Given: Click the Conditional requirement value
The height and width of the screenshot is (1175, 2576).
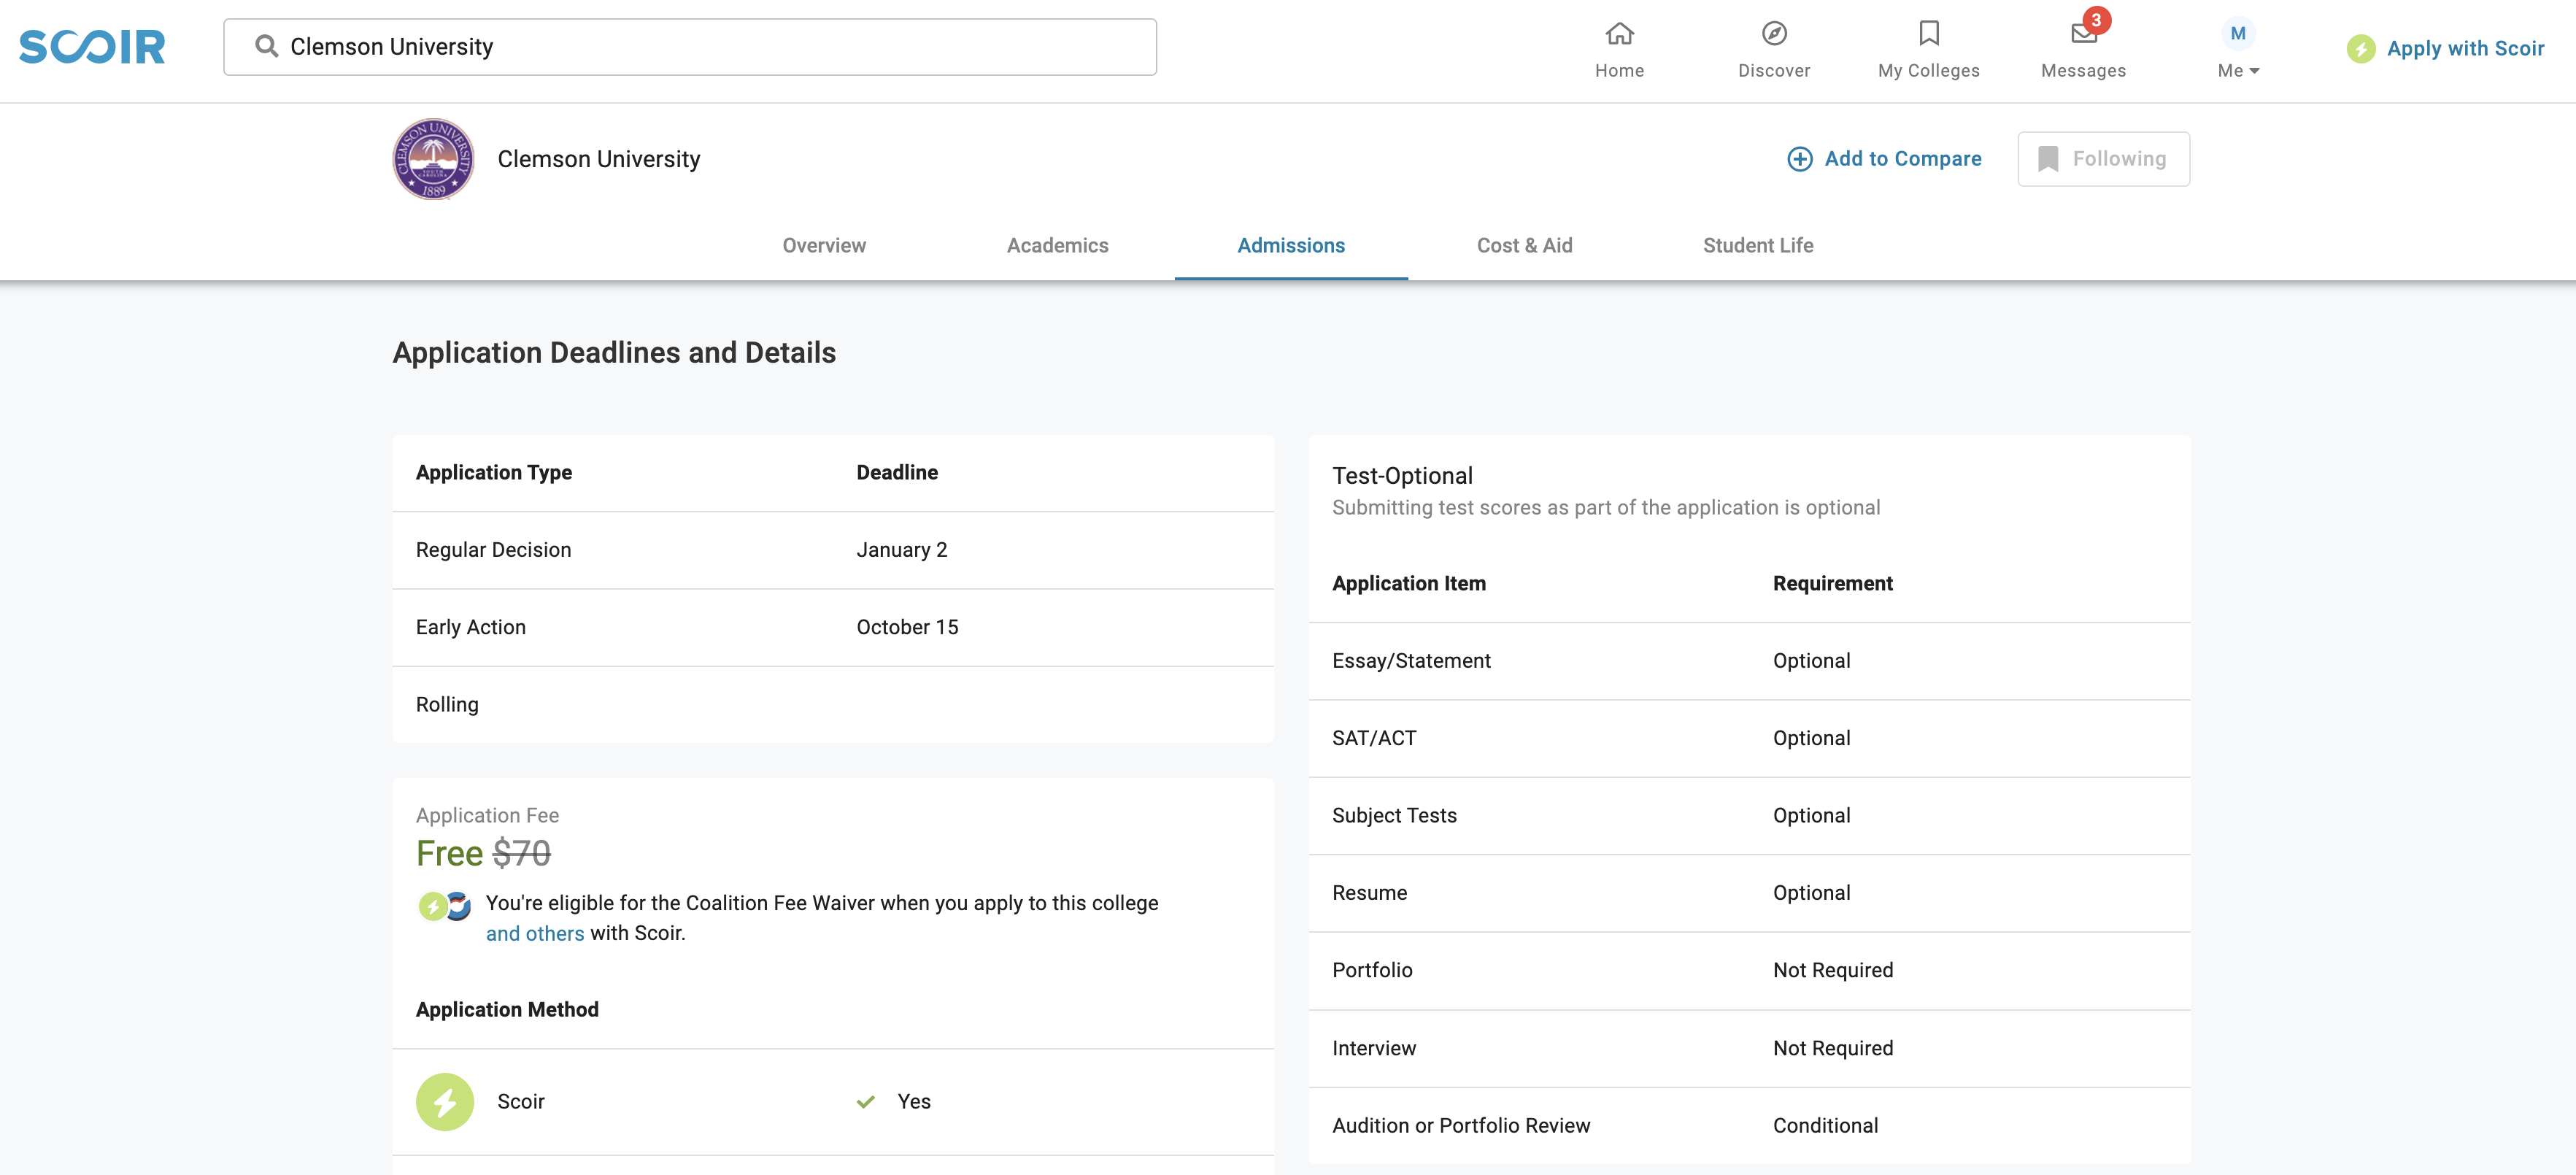Looking at the screenshot, I should coord(1825,1125).
